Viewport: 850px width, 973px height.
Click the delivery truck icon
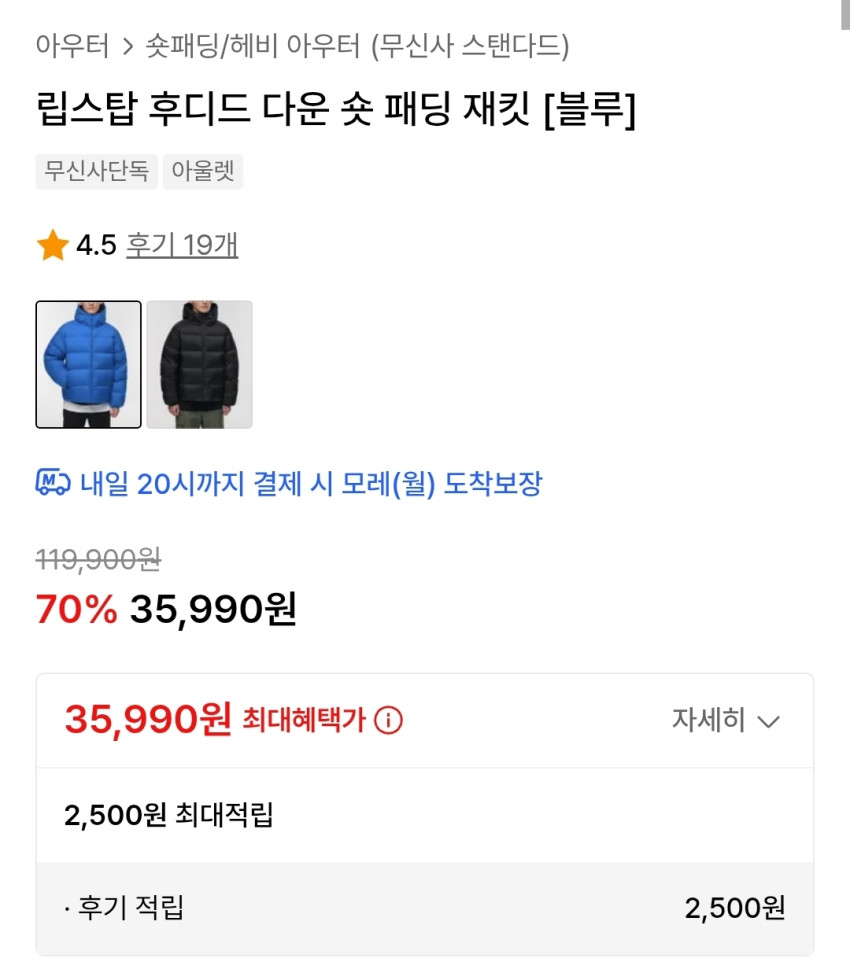[53, 484]
